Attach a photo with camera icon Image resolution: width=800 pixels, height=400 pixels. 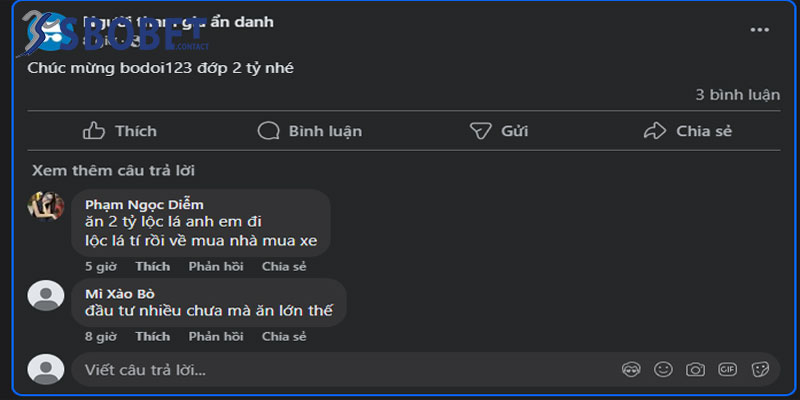(695, 369)
